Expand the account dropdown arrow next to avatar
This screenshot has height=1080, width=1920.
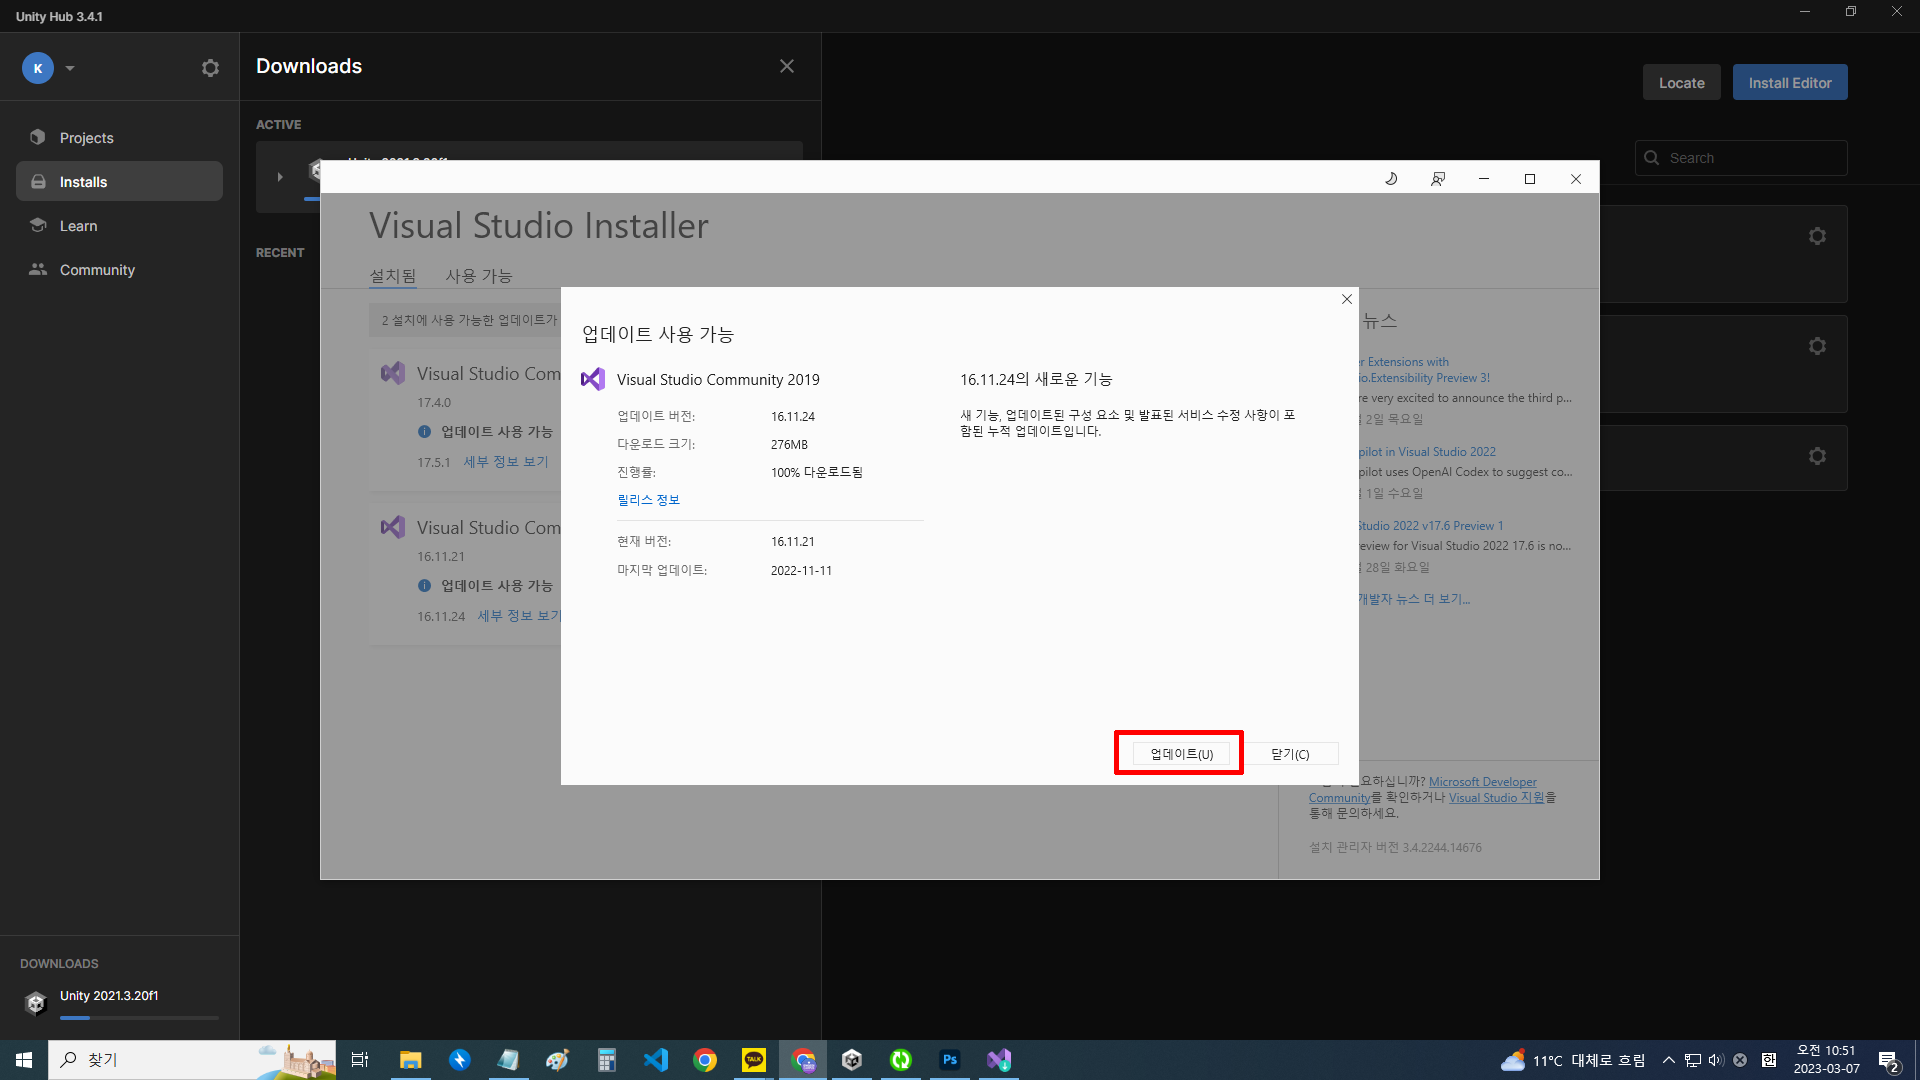[70, 68]
